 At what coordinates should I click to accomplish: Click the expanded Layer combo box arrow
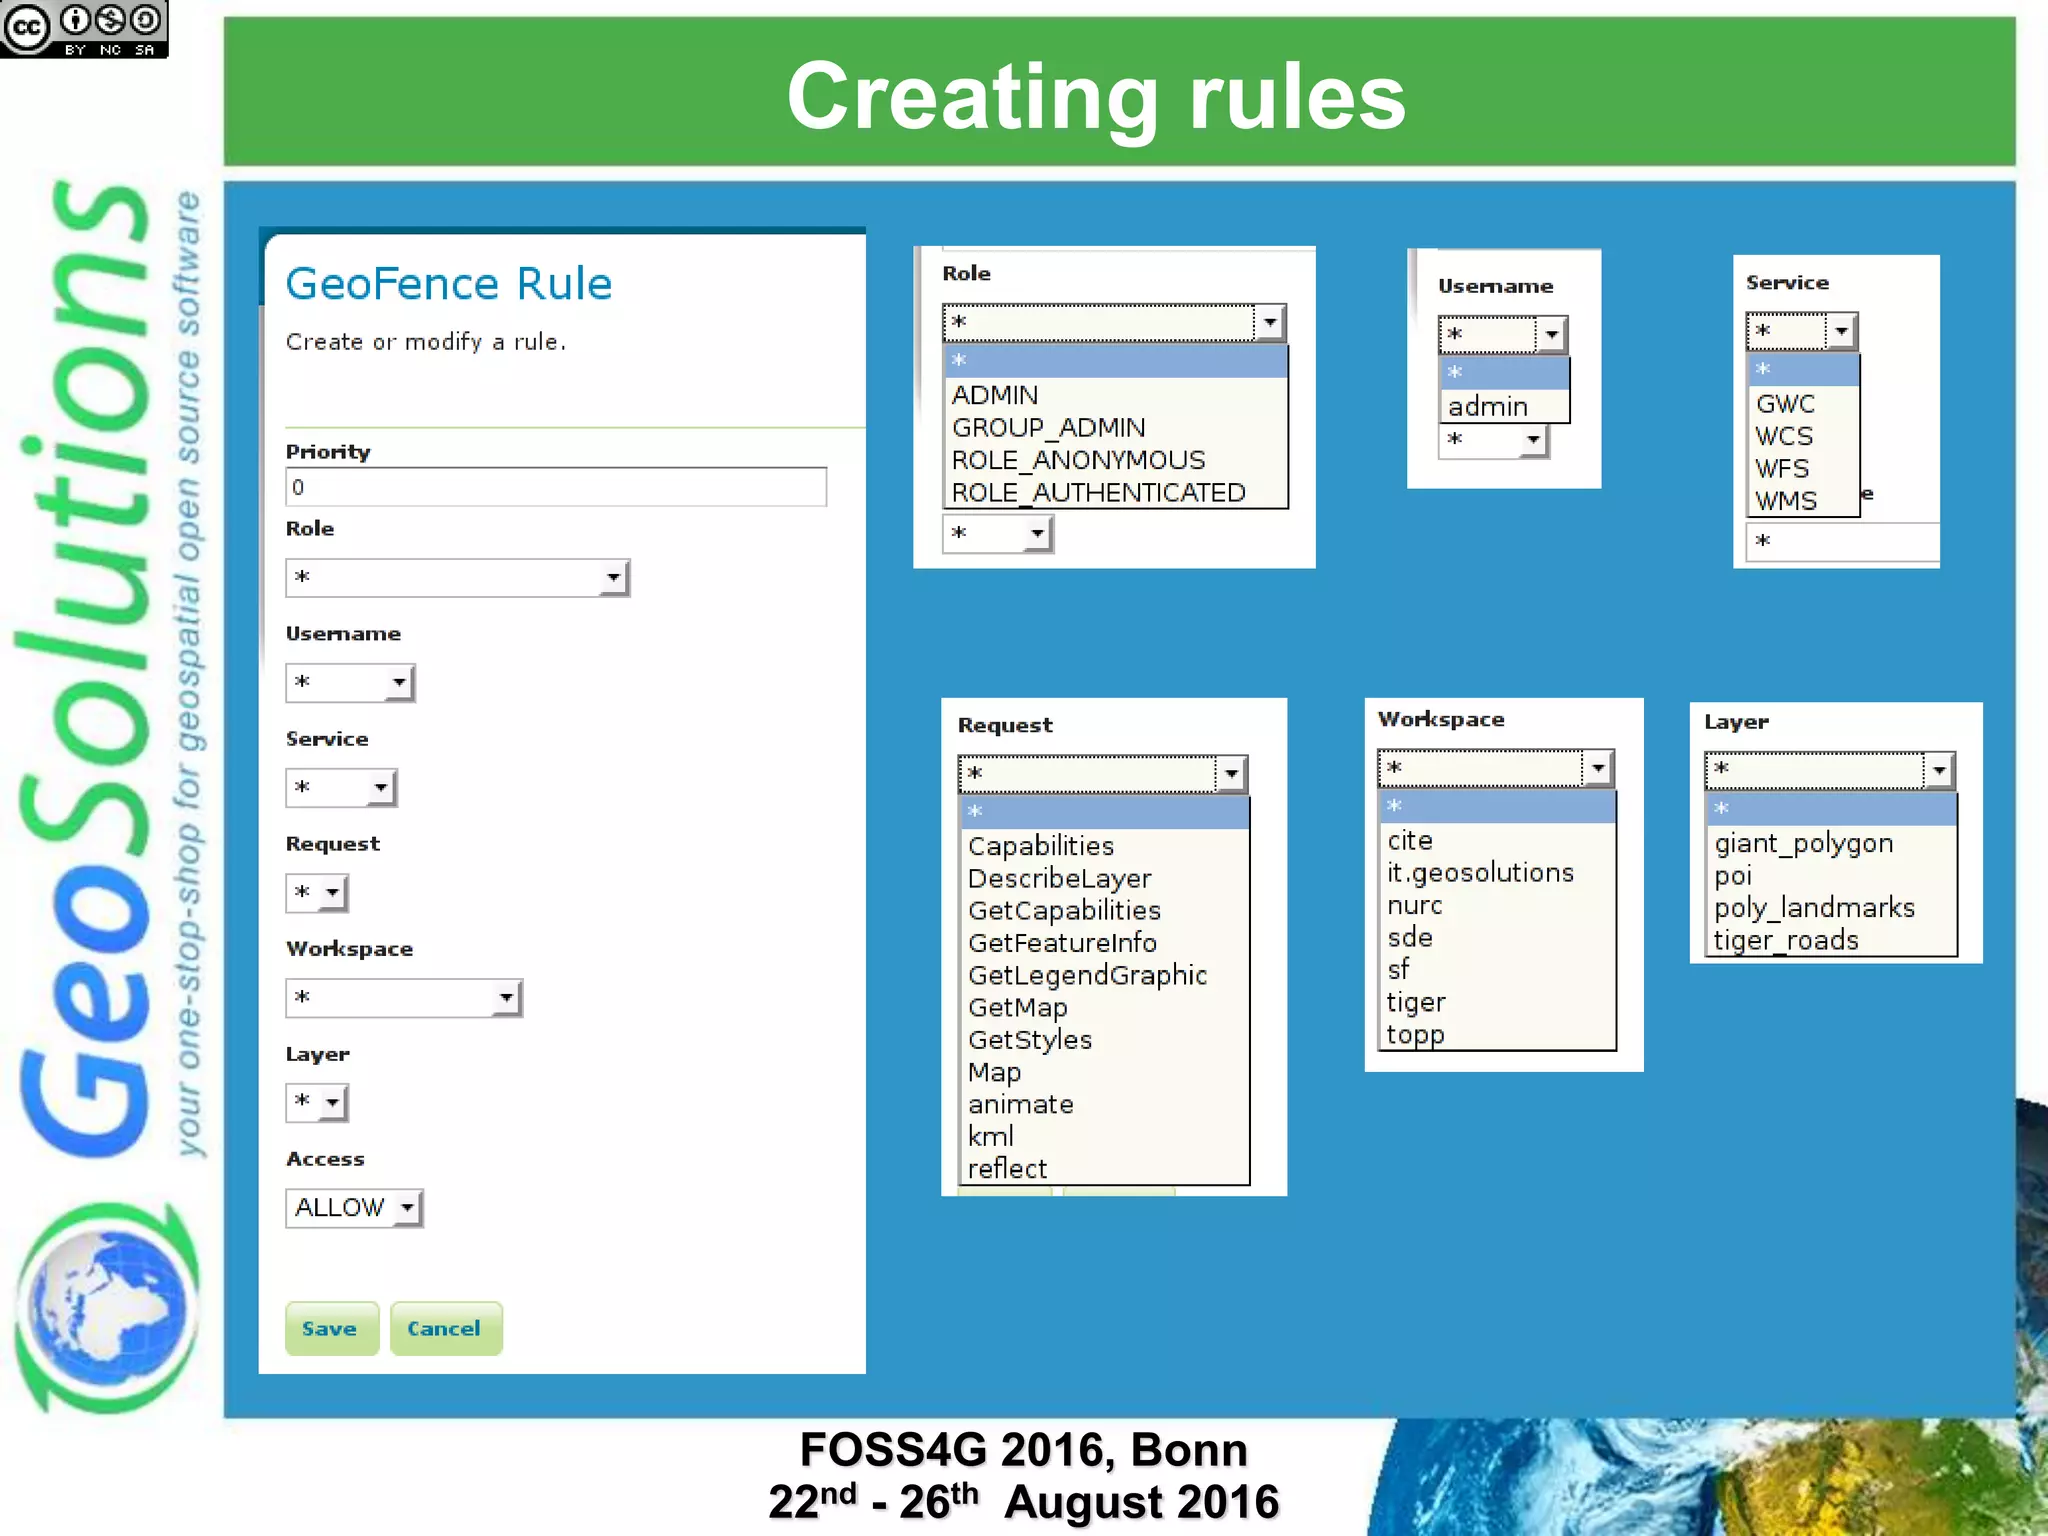[x=1939, y=769]
